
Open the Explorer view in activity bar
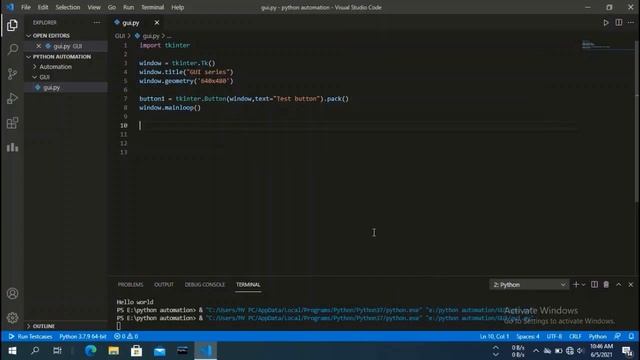click(12, 25)
